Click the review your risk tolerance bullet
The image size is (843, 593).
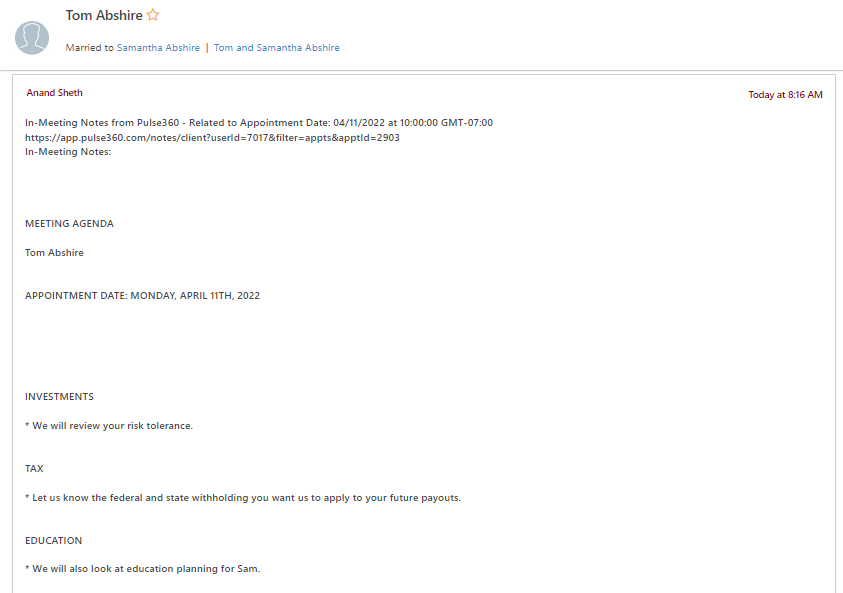[109, 426]
